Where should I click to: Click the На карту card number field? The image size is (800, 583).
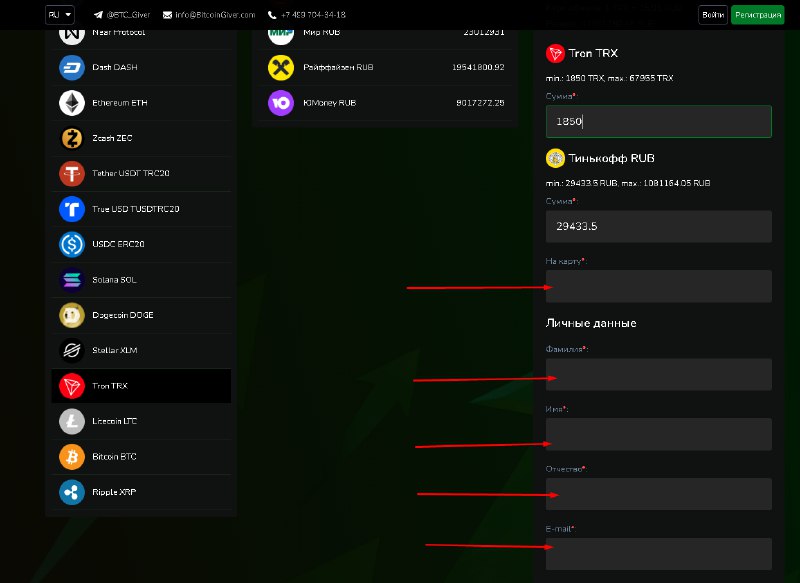pyautogui.click(x=659, y=286)
